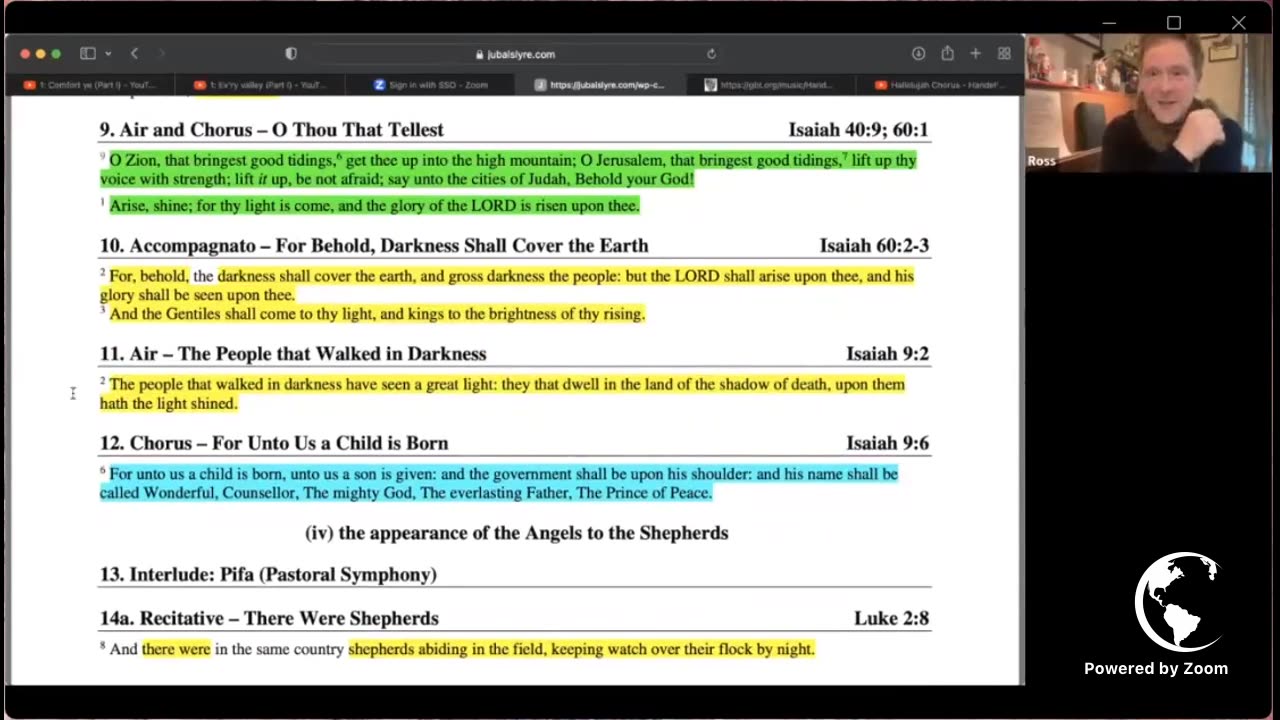Image resolution: width=1280 pixels, height=720 pixels.
Task: Click the macOS green zoom window button
Action: (x=56, y=54)
